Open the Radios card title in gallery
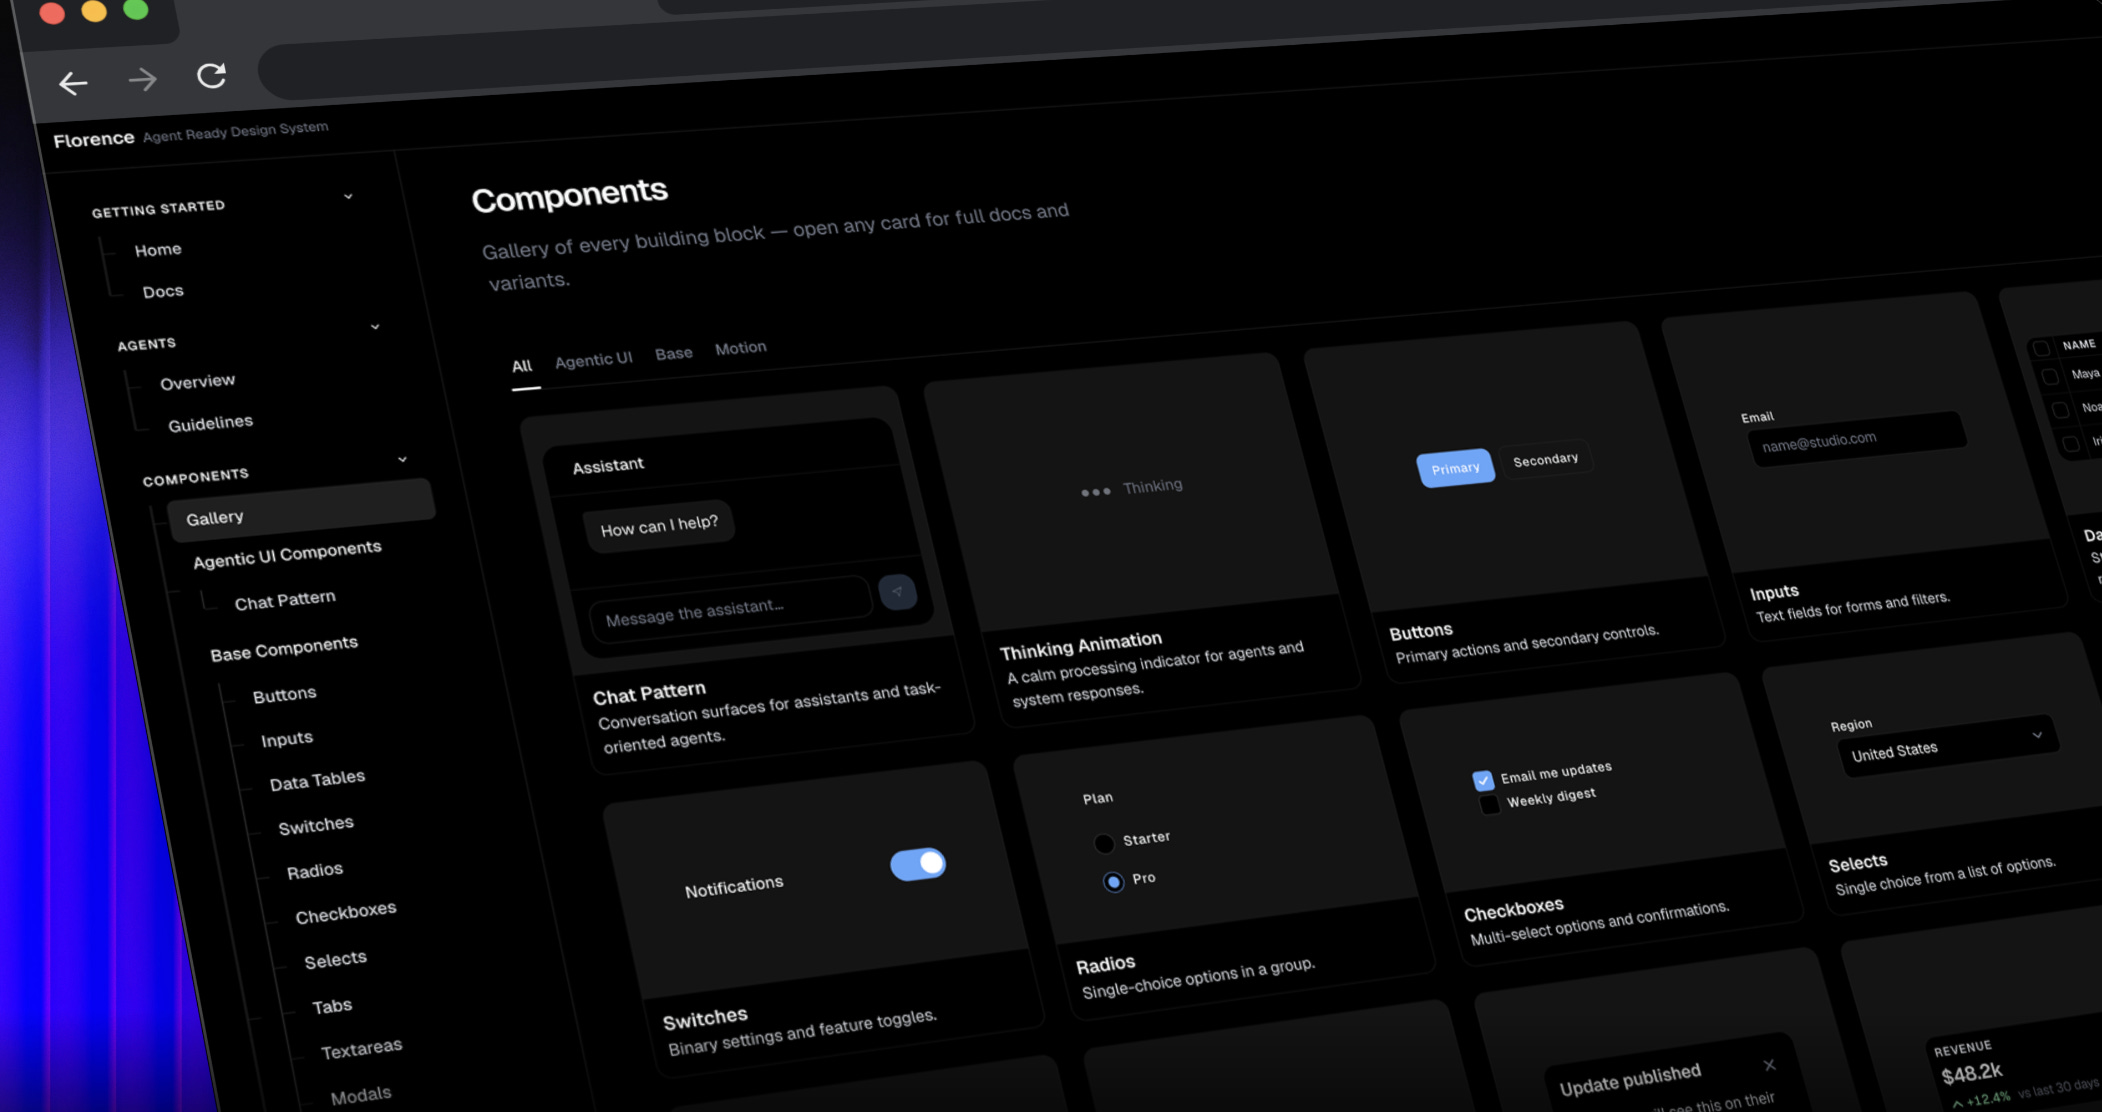The image size is (2102, 1112). [x=1106, y=965]
